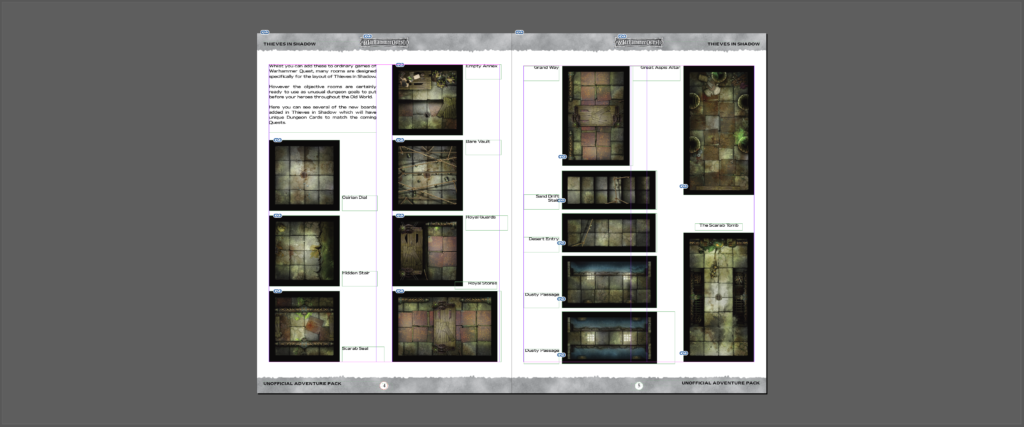Select the Warhammer Quest logo on page 5

tap(639, 42)
